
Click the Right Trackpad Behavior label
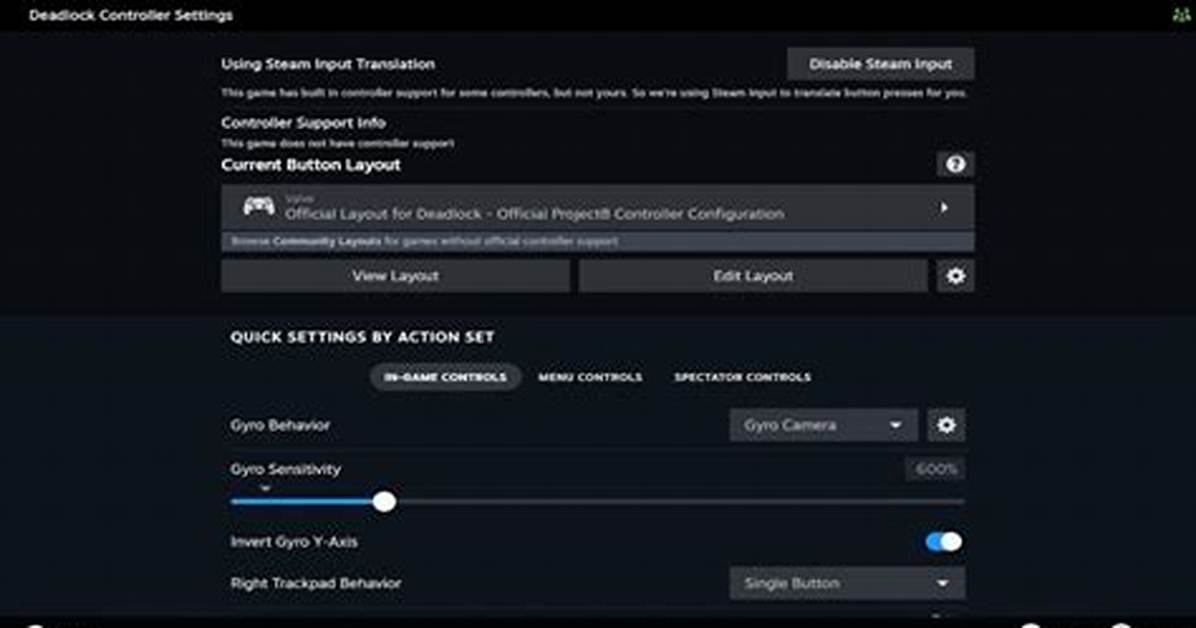tap(315, 583)
